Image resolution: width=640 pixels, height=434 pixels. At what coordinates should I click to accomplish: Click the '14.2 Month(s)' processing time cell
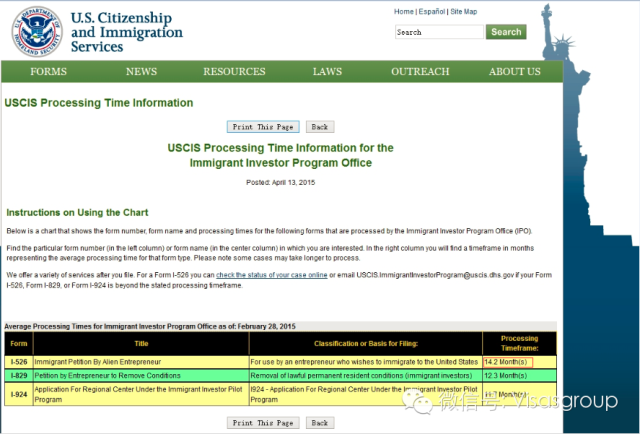519,362
